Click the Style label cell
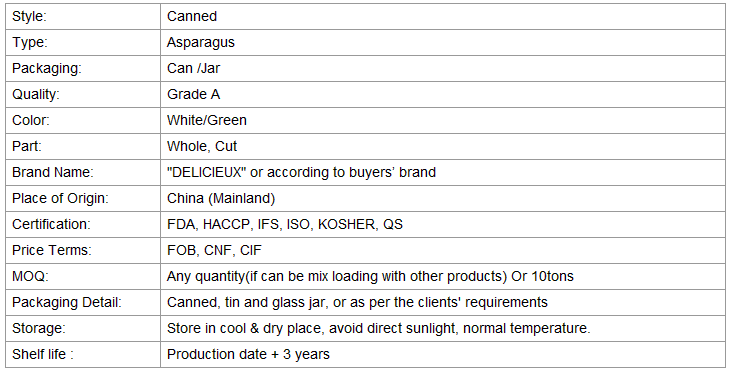This screenshot has height=371, width=730. [83, 16]
